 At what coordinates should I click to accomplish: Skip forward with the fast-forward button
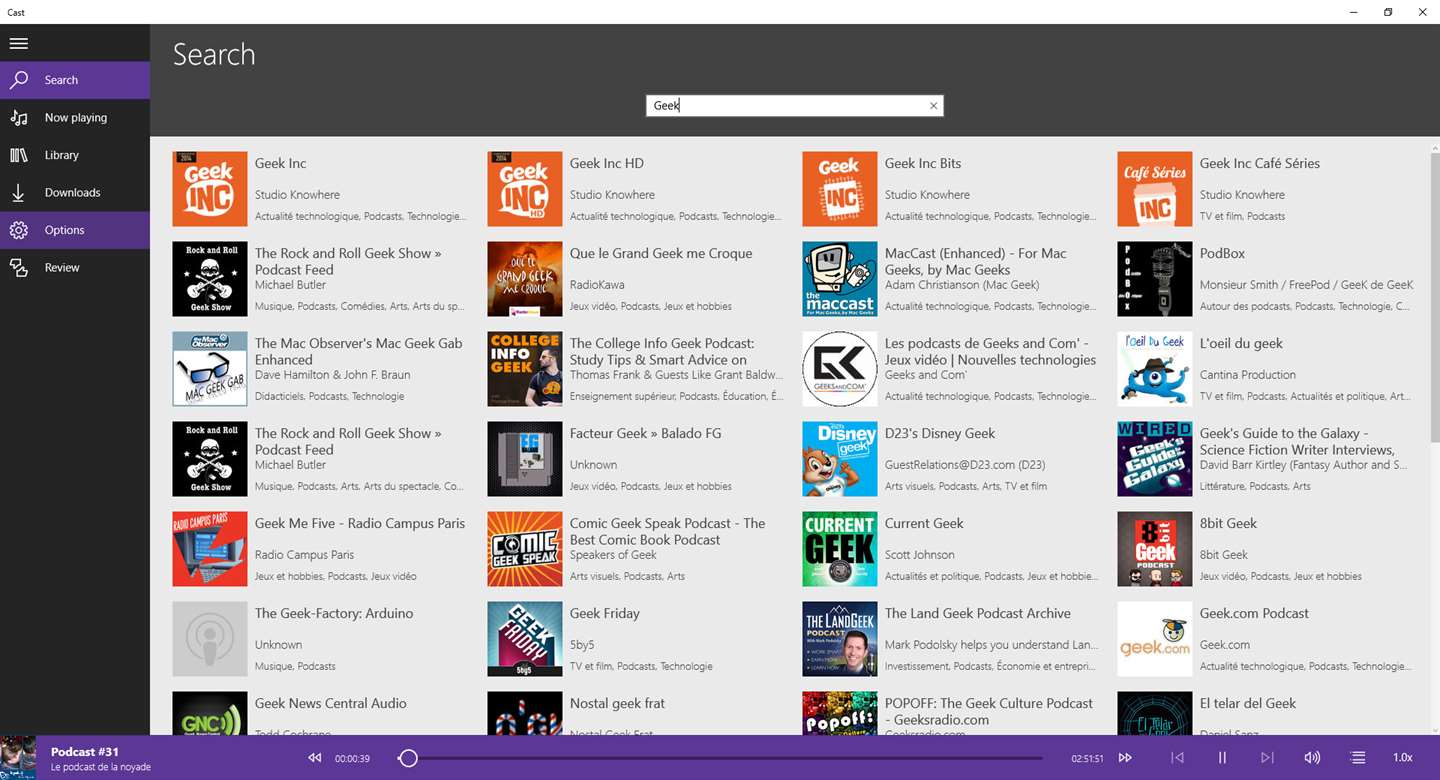point(1125,758)
